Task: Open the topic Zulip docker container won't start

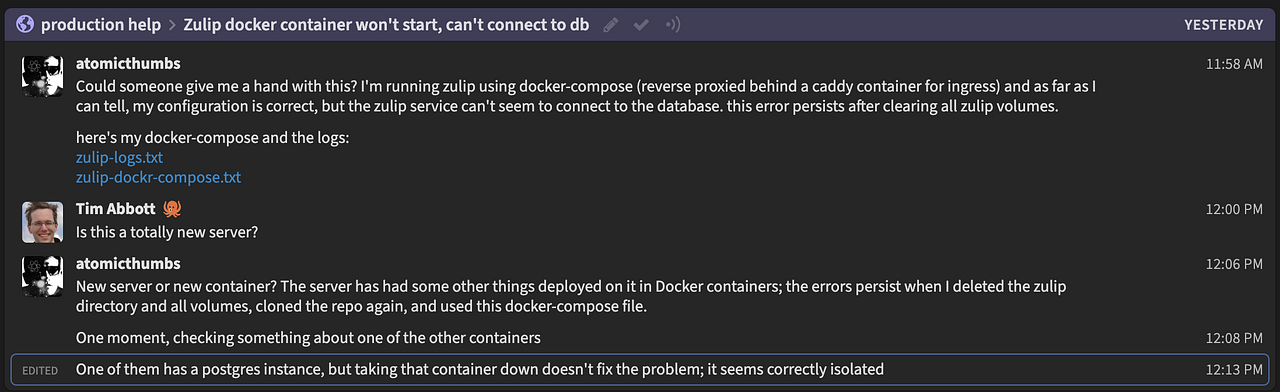Action: (386, 24)
